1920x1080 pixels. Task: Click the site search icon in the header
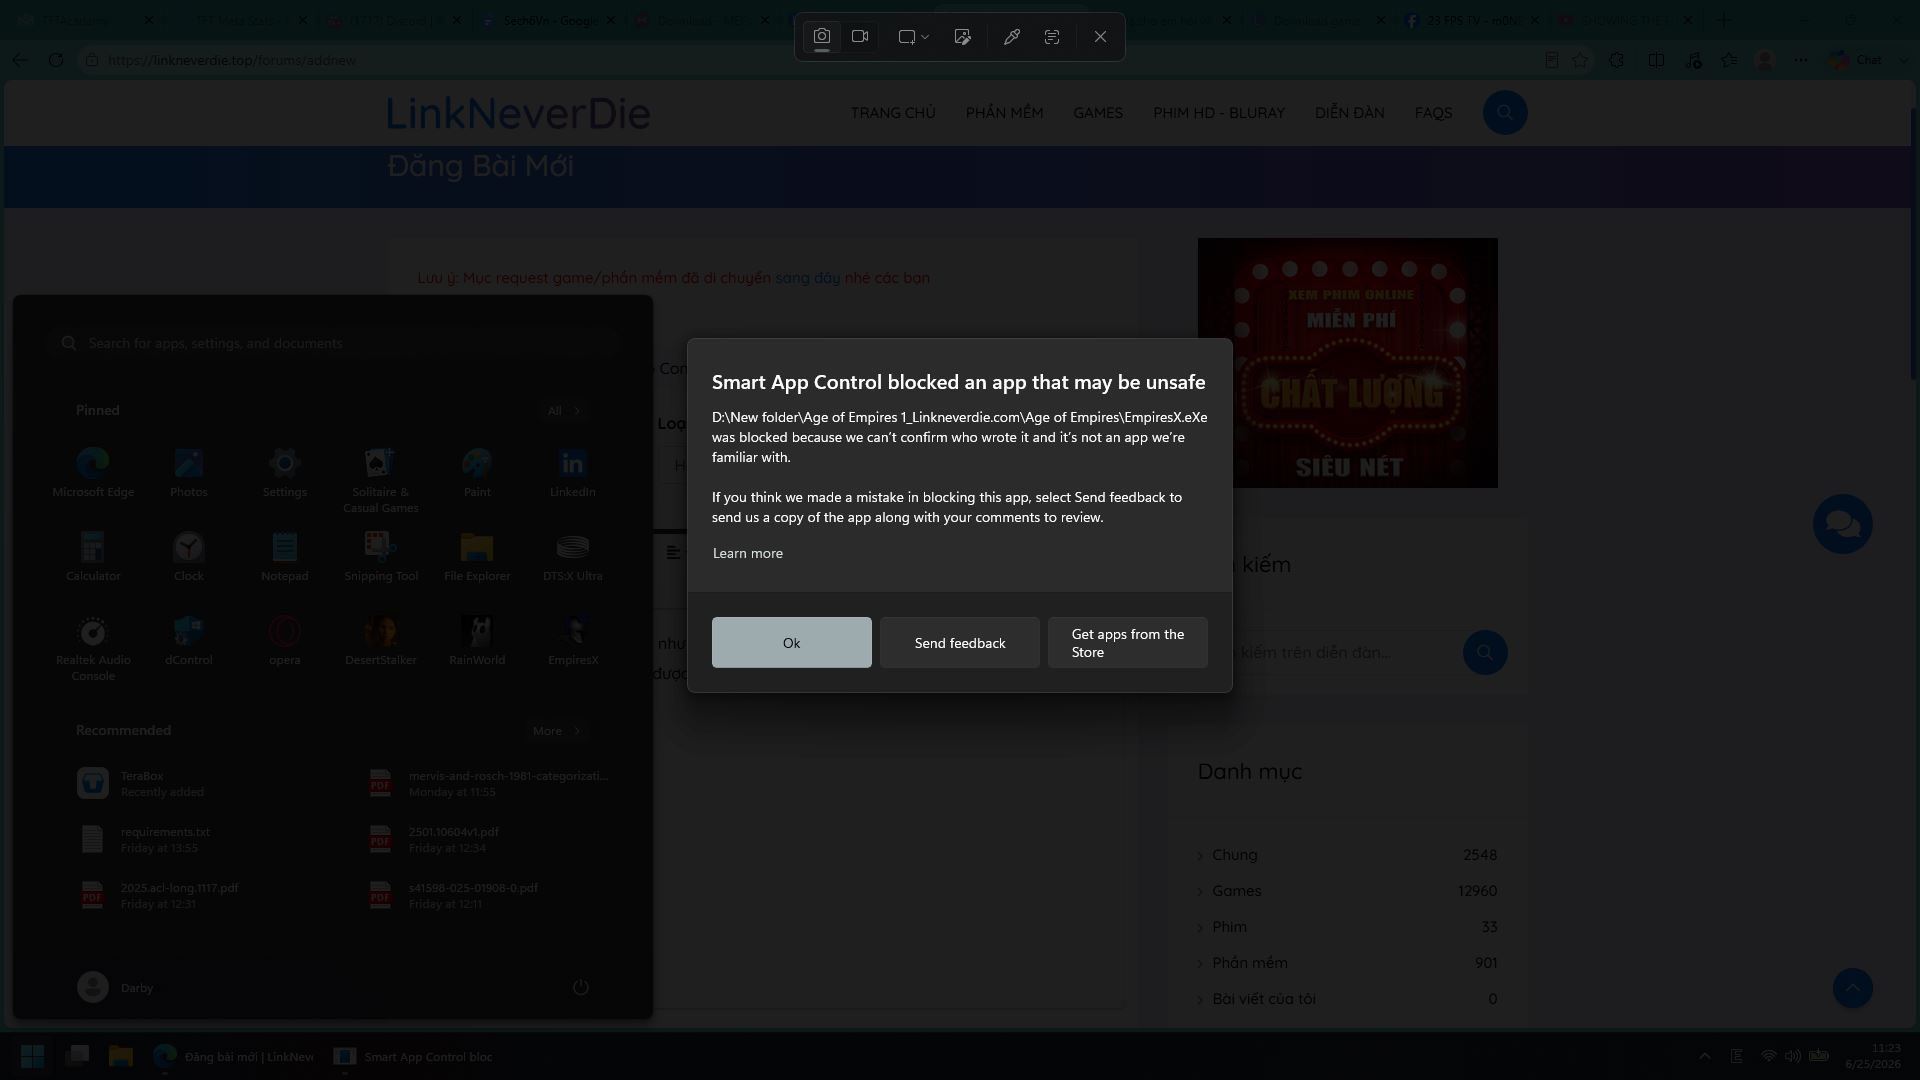(1505, 113)
